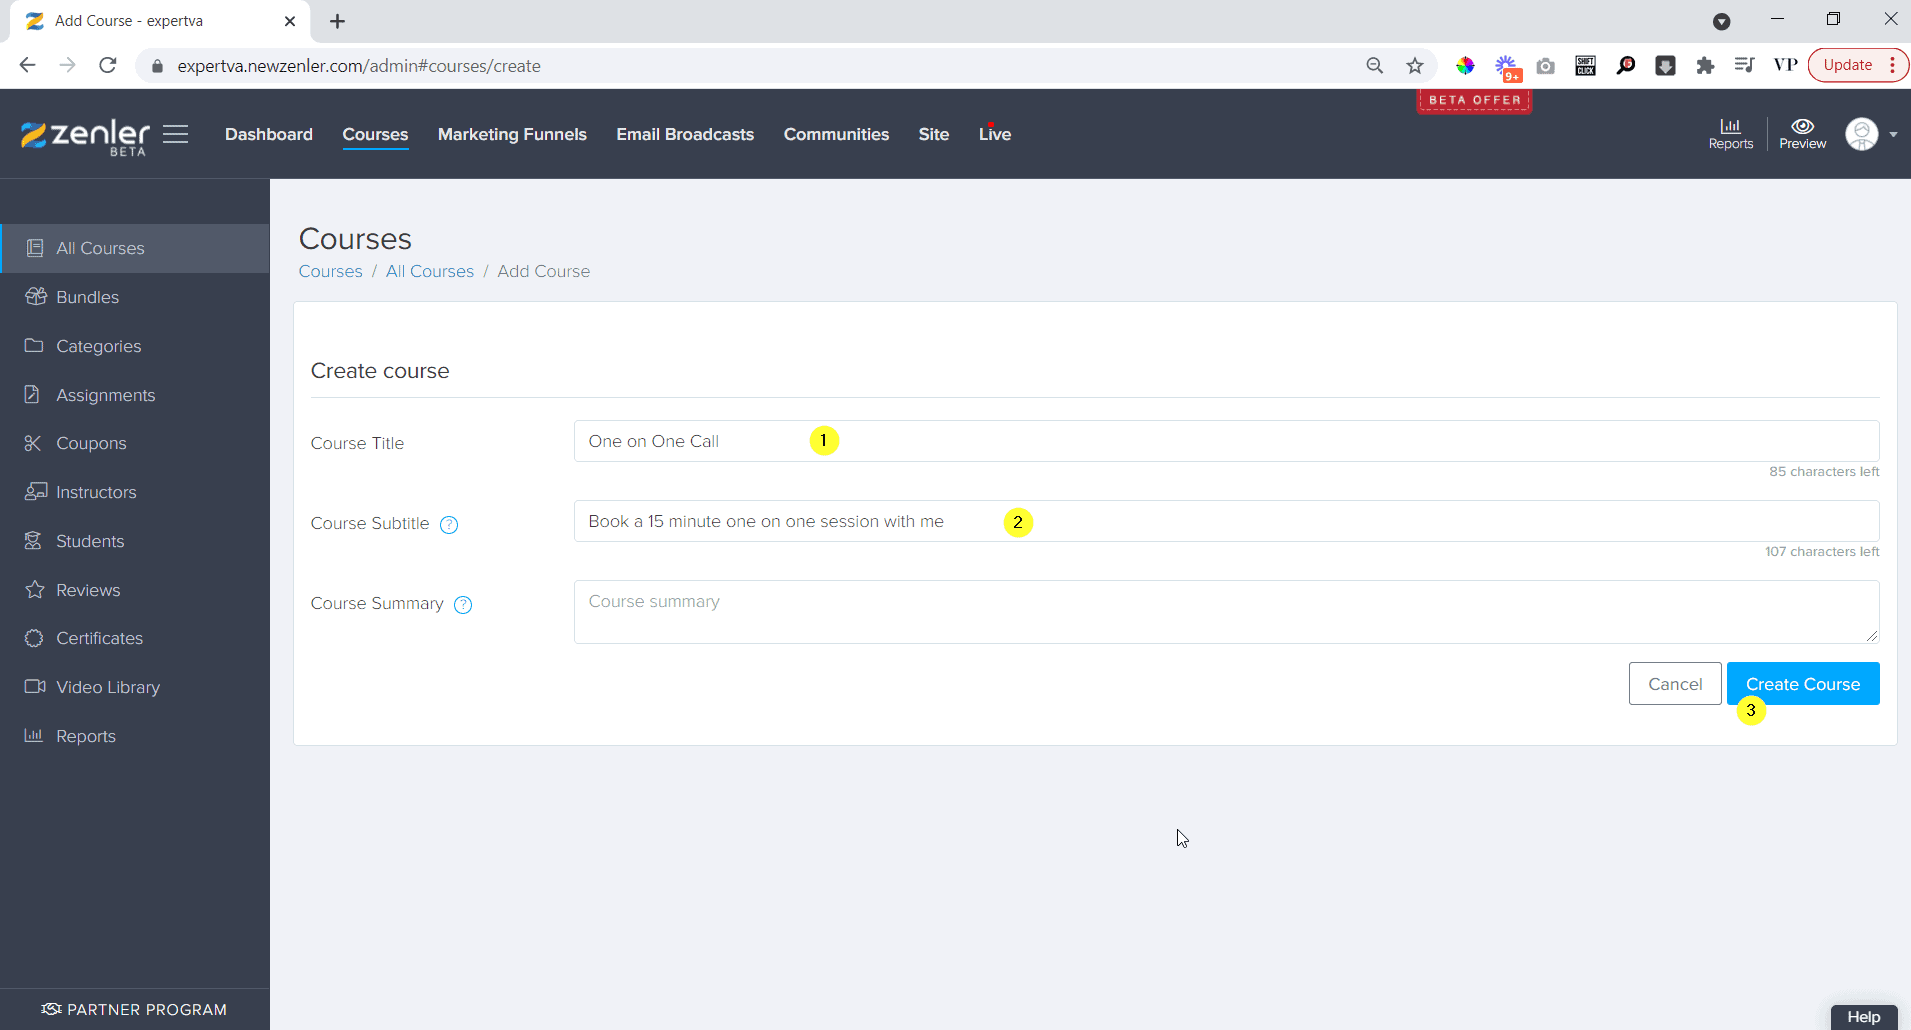Preview the site using the eye icon
The width and height of the screenshot is (1911, 1030).
coord(1802,133)
